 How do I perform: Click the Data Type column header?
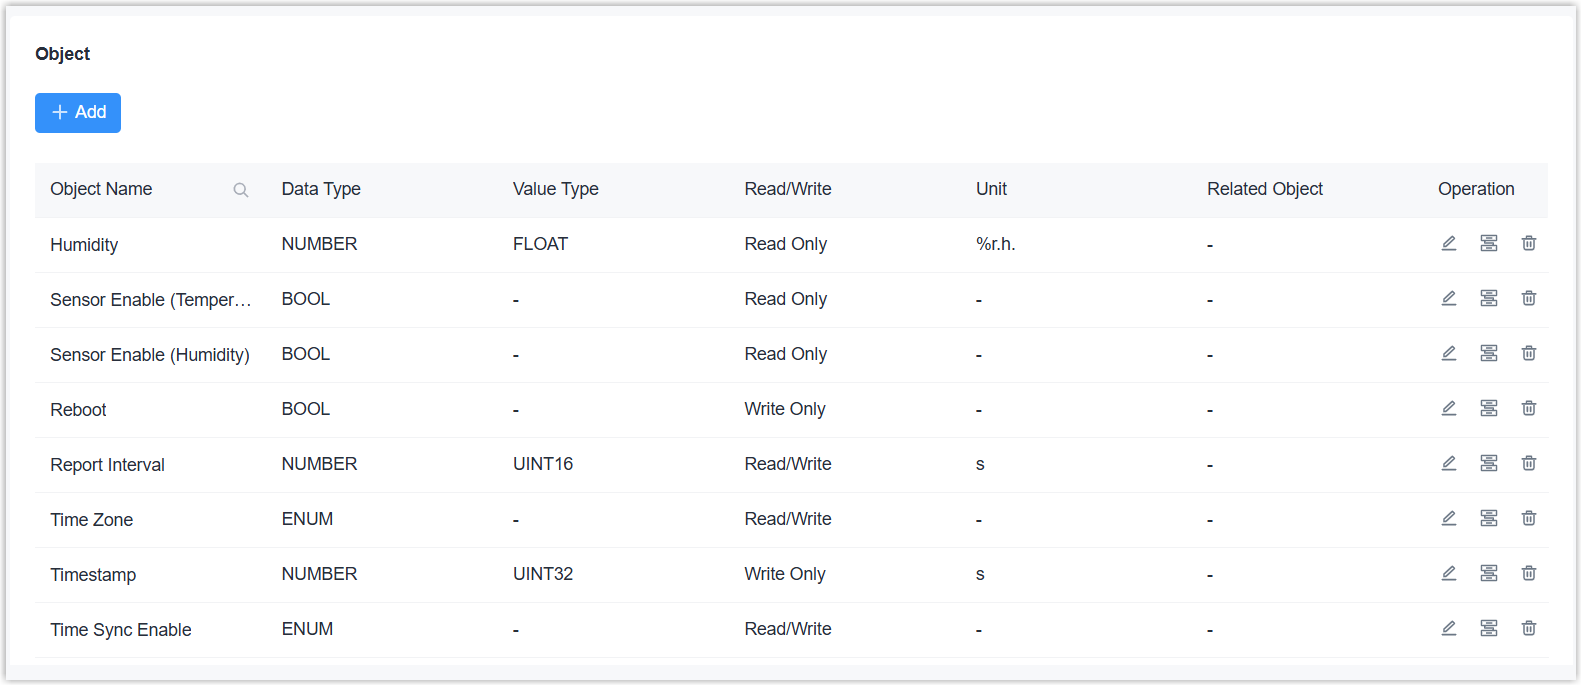tap(321, 190)
